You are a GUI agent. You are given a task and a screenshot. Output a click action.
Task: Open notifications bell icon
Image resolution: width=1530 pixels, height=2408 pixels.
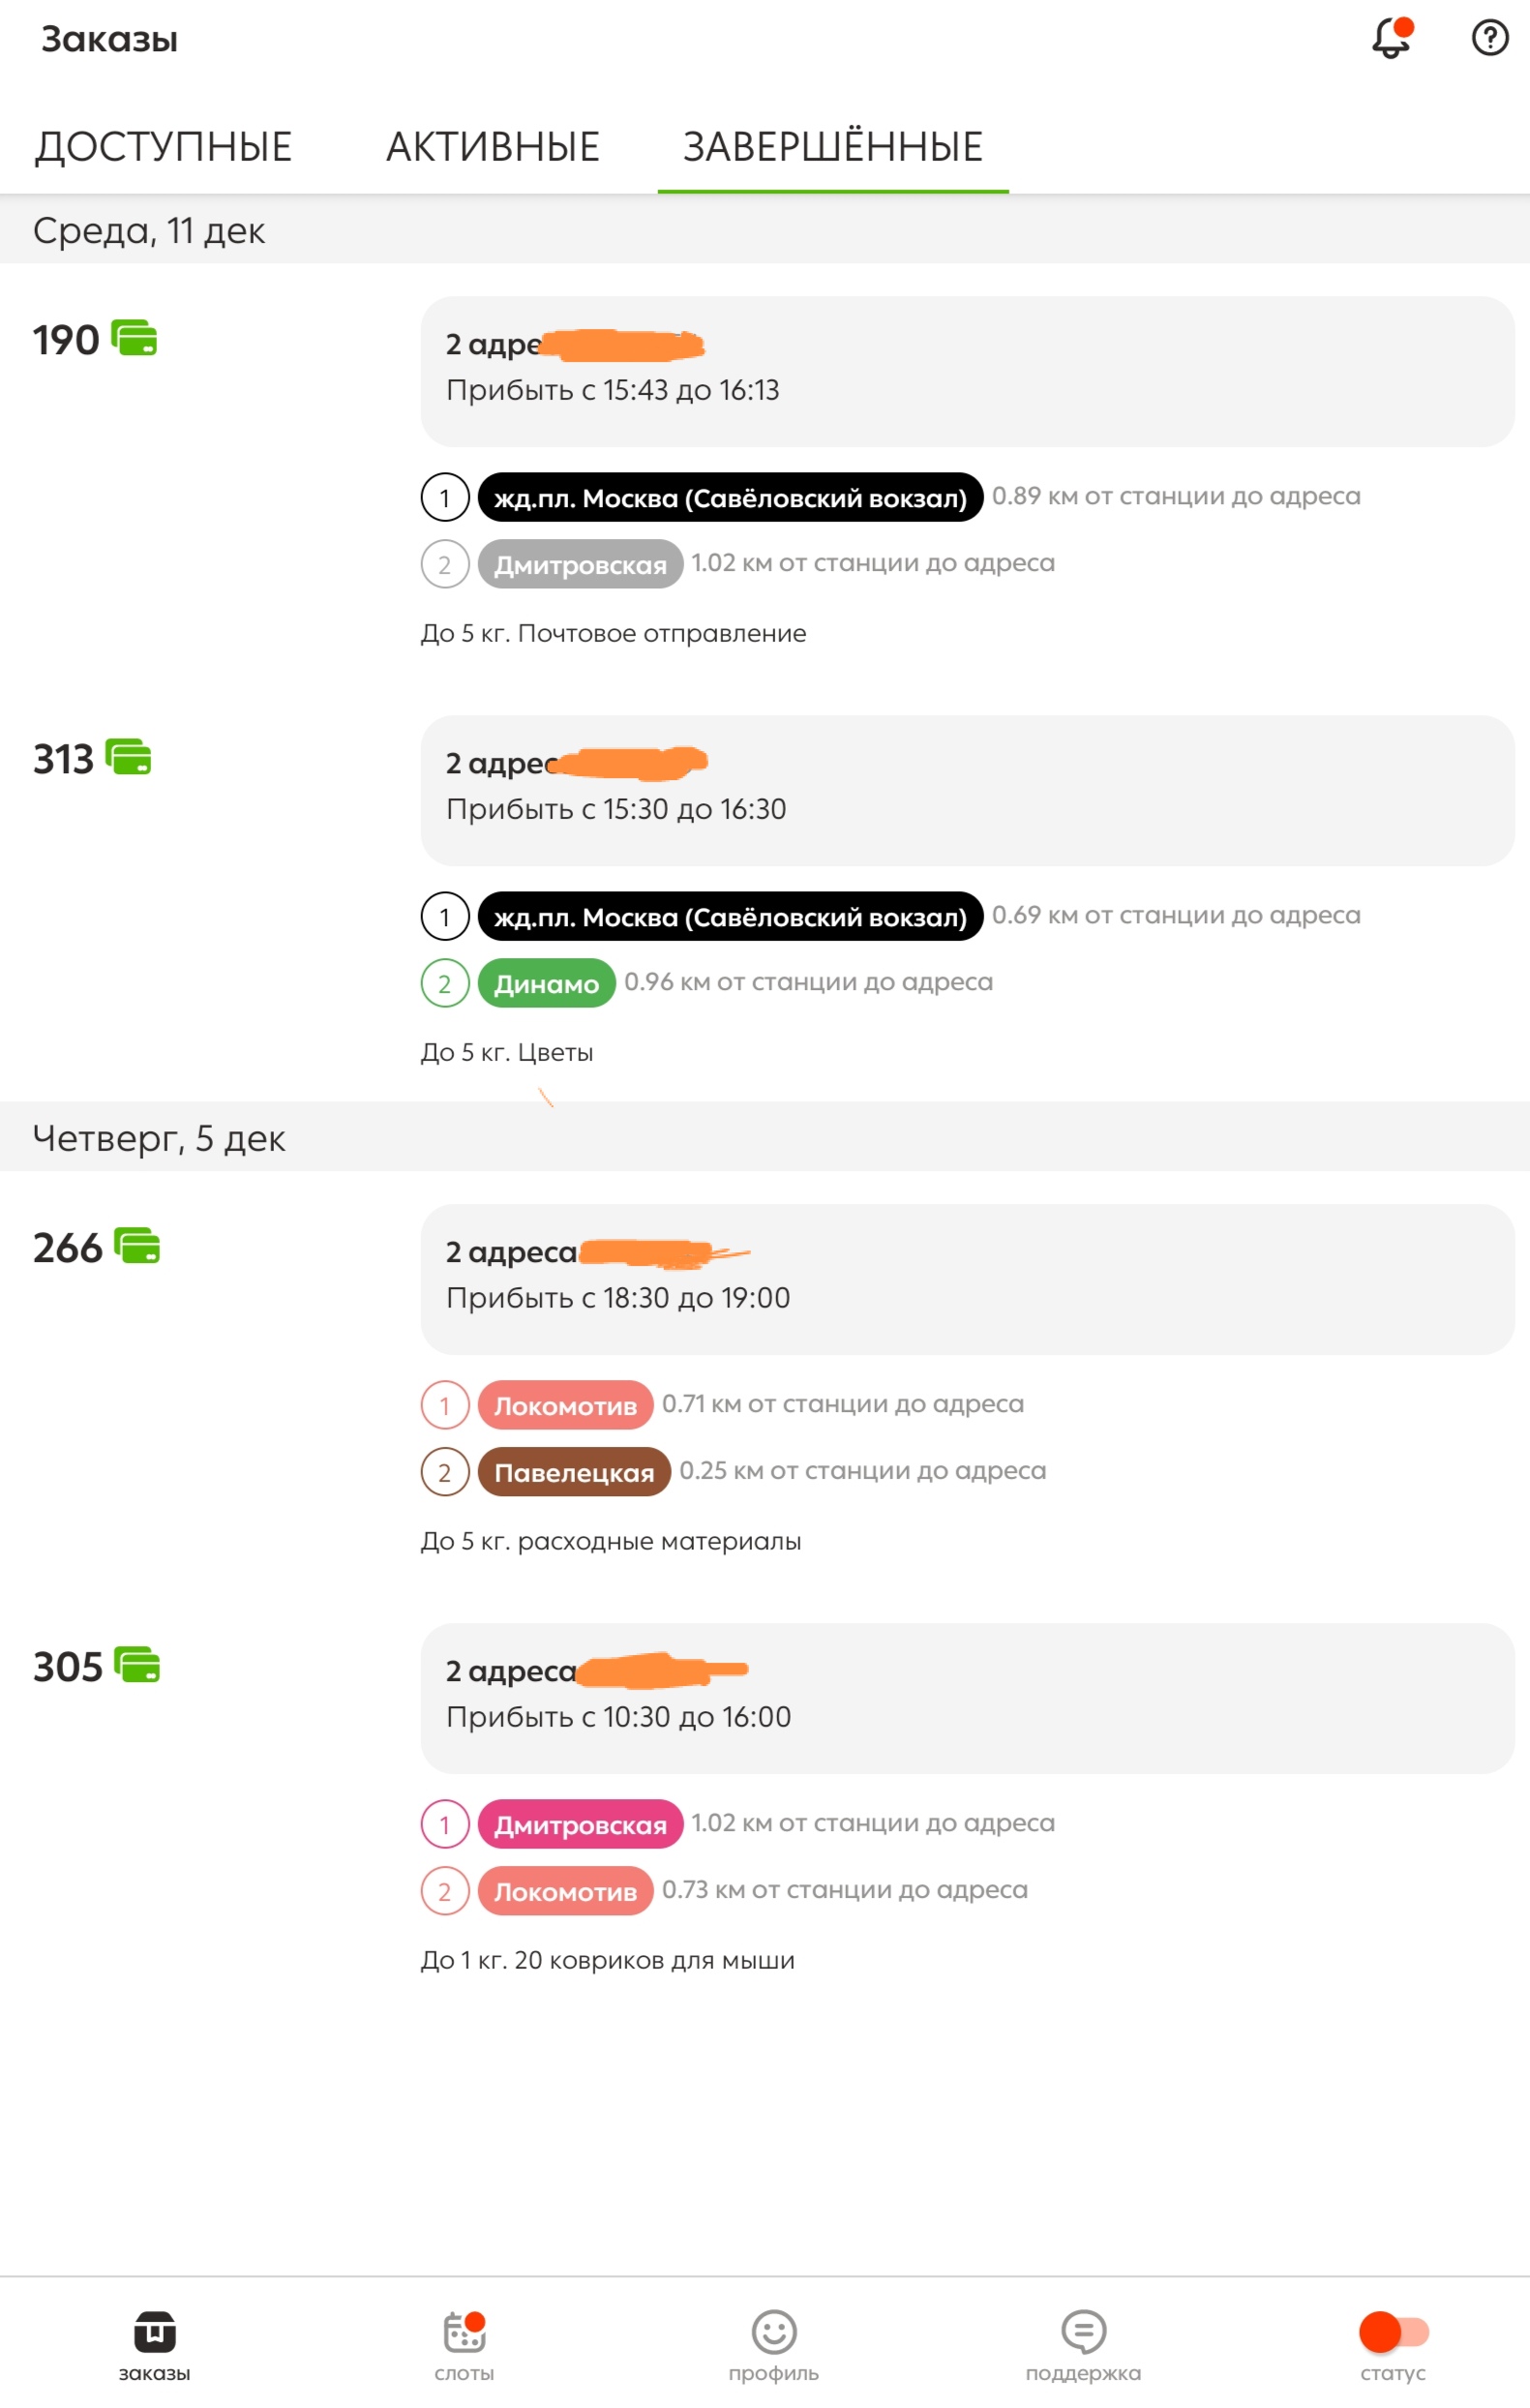1391,38
